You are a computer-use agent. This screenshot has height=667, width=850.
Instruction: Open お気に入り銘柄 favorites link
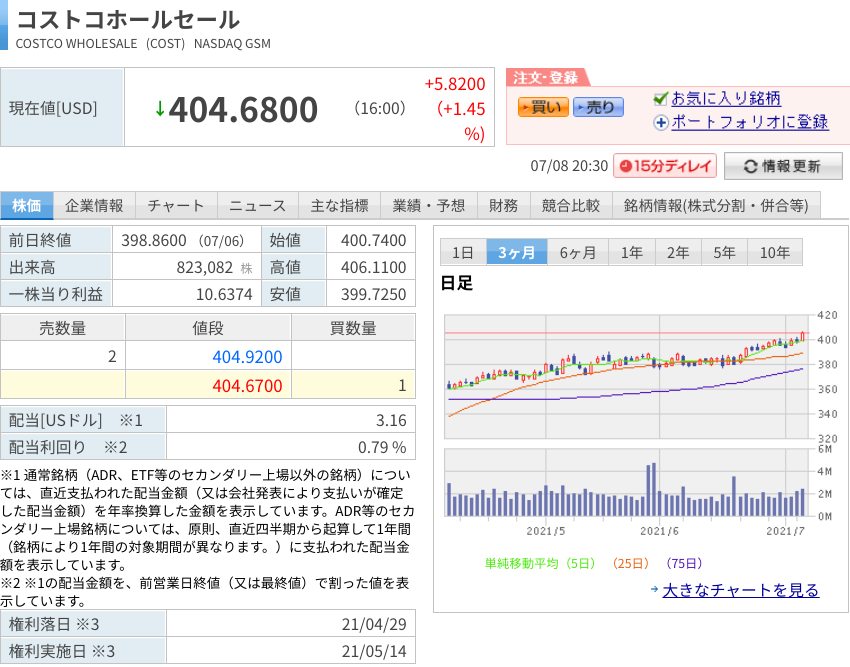tap(726, 98)
